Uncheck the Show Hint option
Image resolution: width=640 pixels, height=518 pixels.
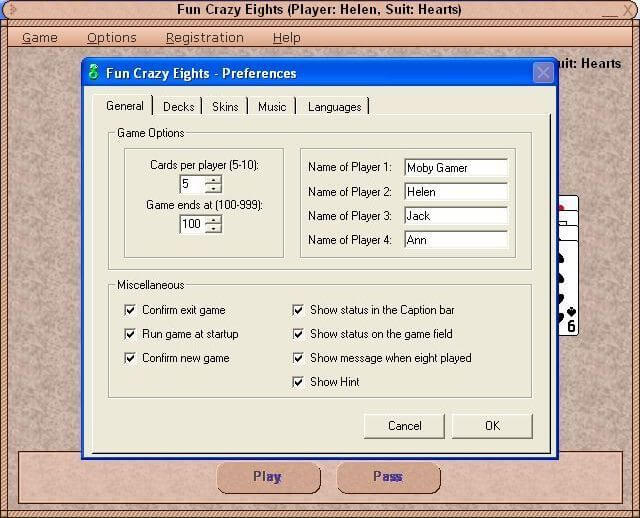[298, 382]
